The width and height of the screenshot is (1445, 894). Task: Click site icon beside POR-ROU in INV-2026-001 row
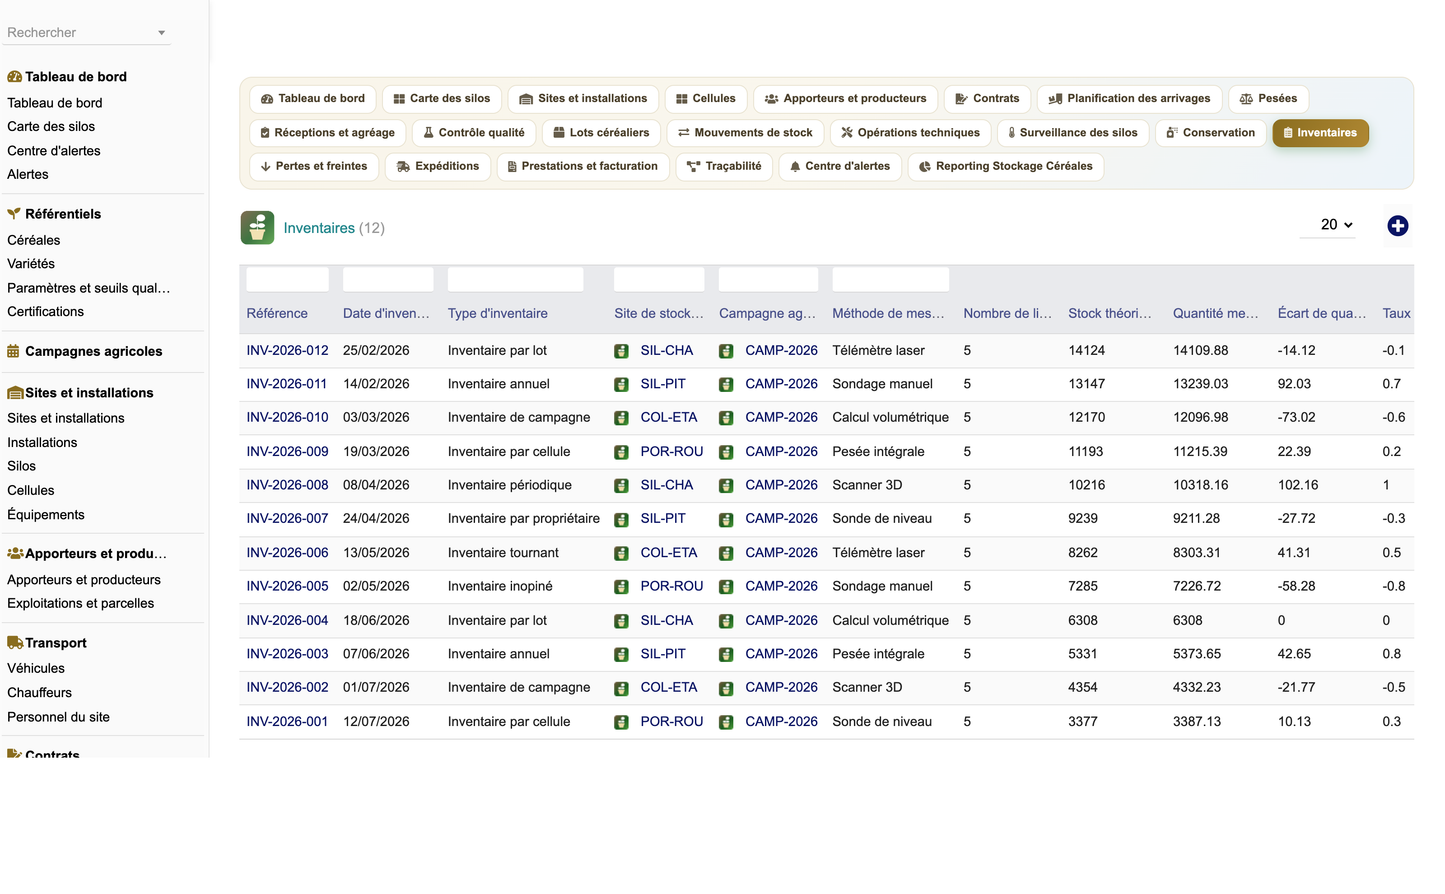[621, 722]
